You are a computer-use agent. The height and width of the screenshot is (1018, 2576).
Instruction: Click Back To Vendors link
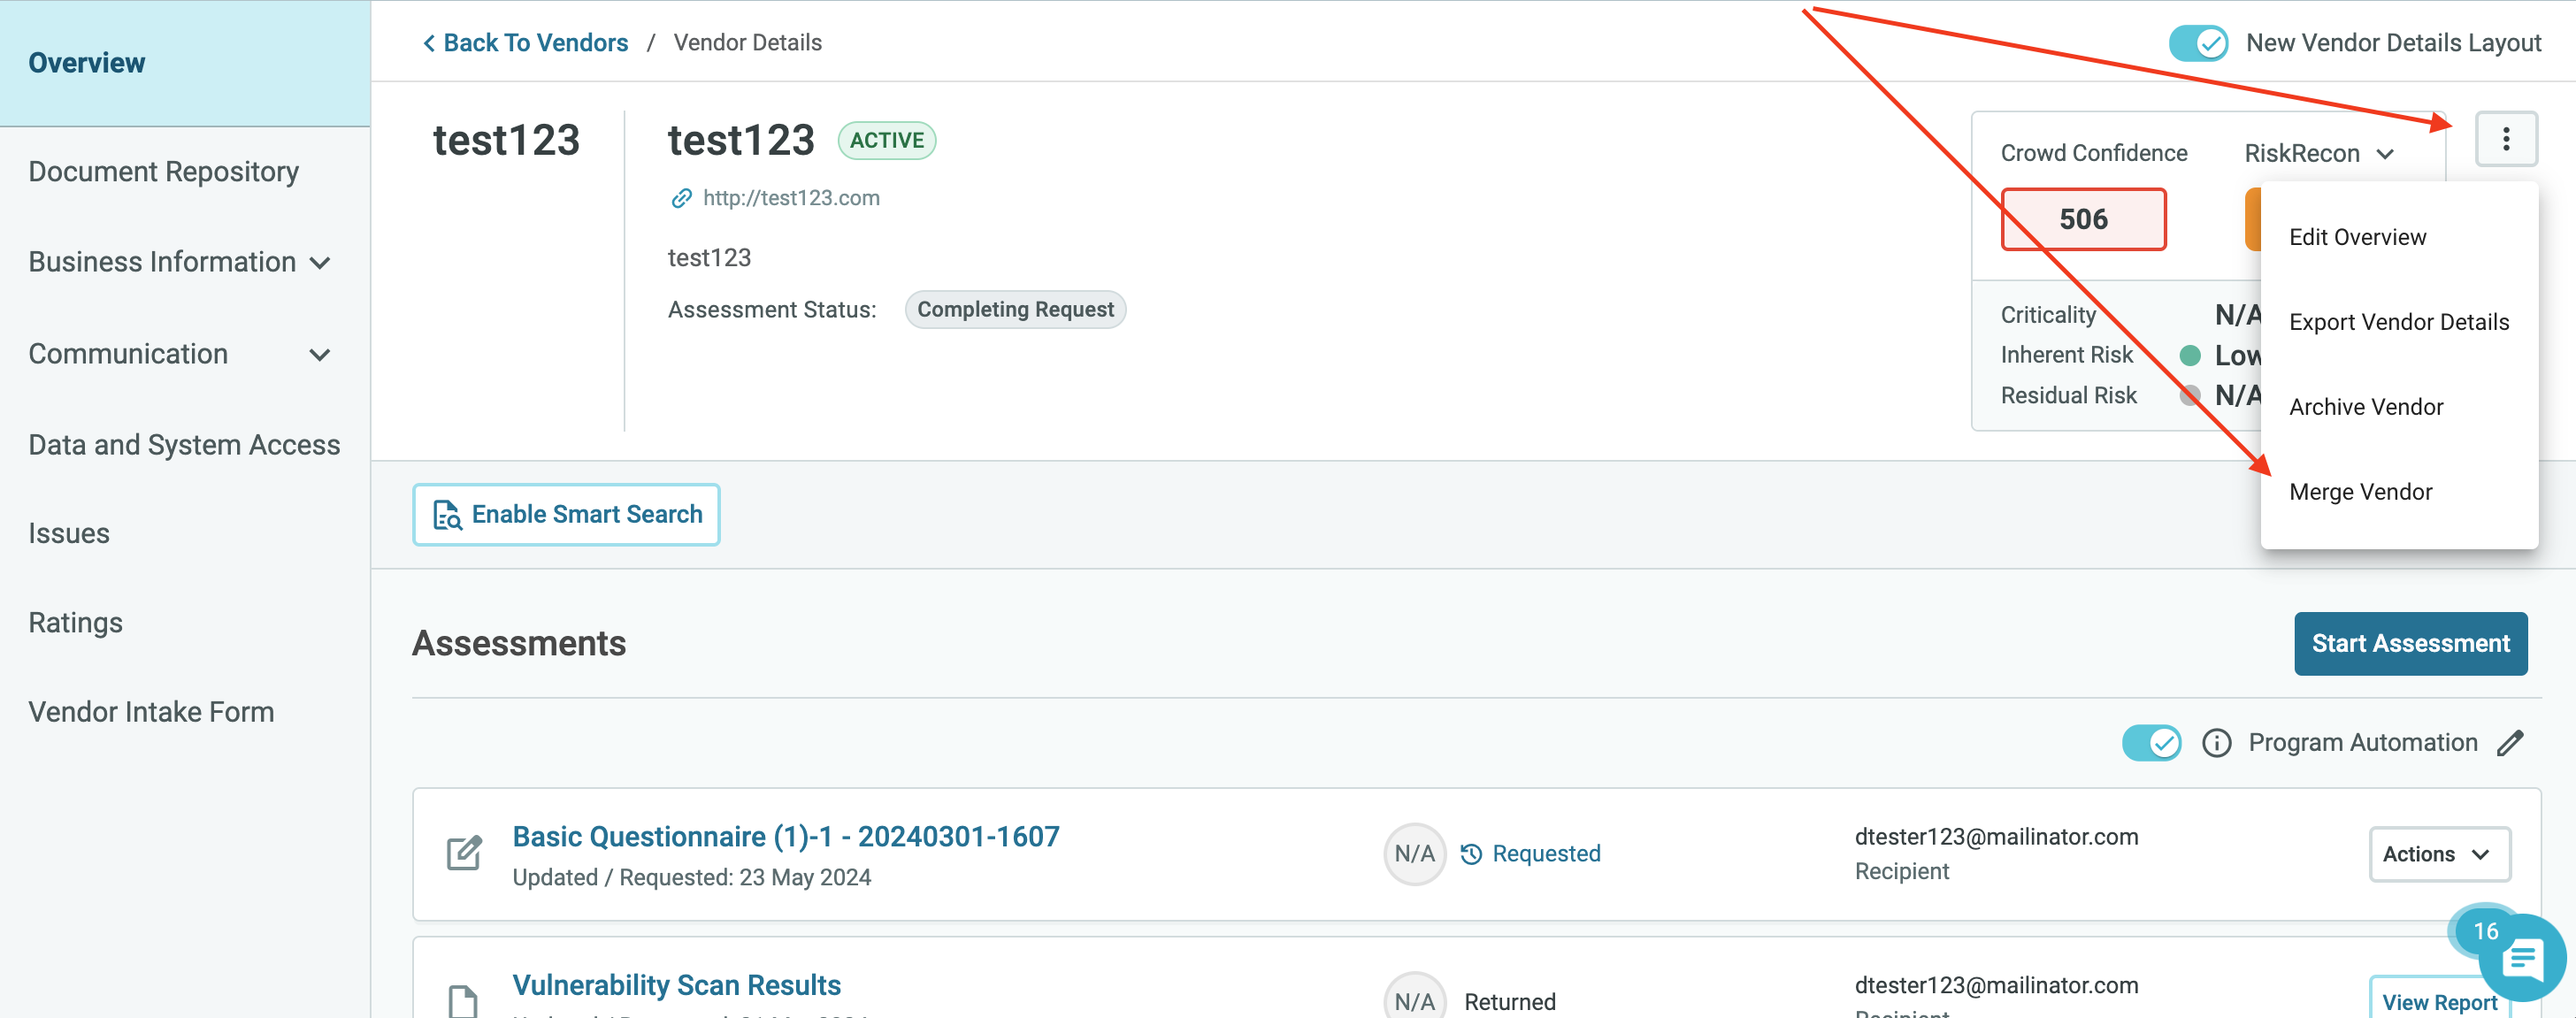click(x=535, y=43)
